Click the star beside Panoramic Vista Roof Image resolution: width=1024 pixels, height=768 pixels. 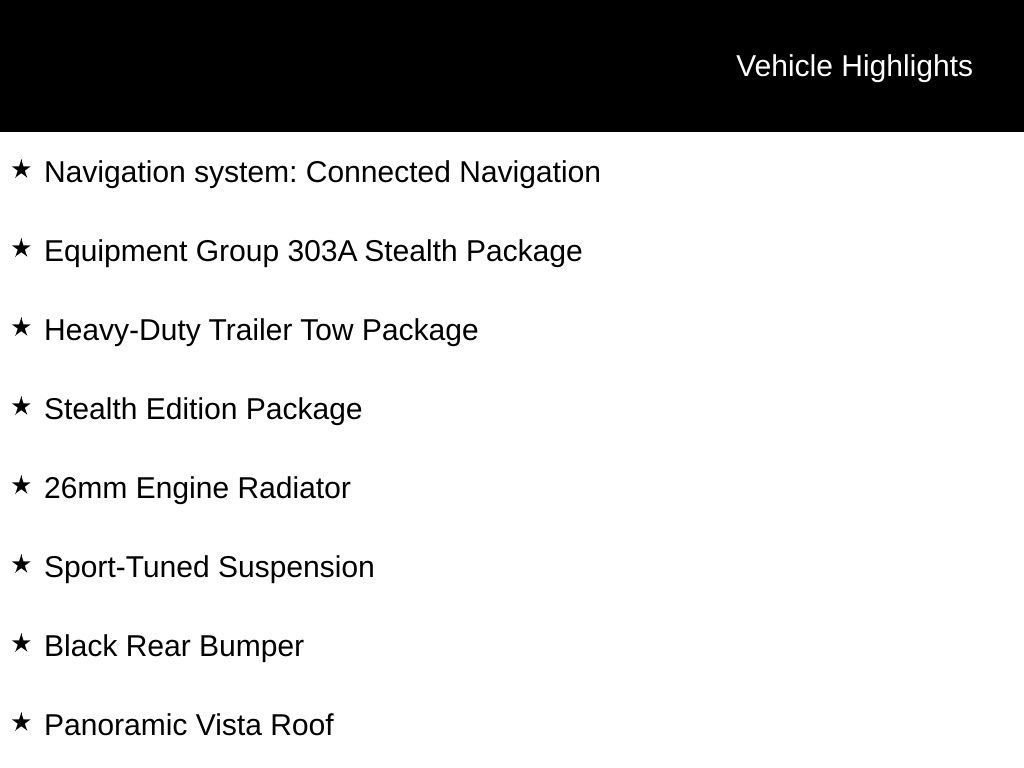pyautogui.click(x=21, y=723)
